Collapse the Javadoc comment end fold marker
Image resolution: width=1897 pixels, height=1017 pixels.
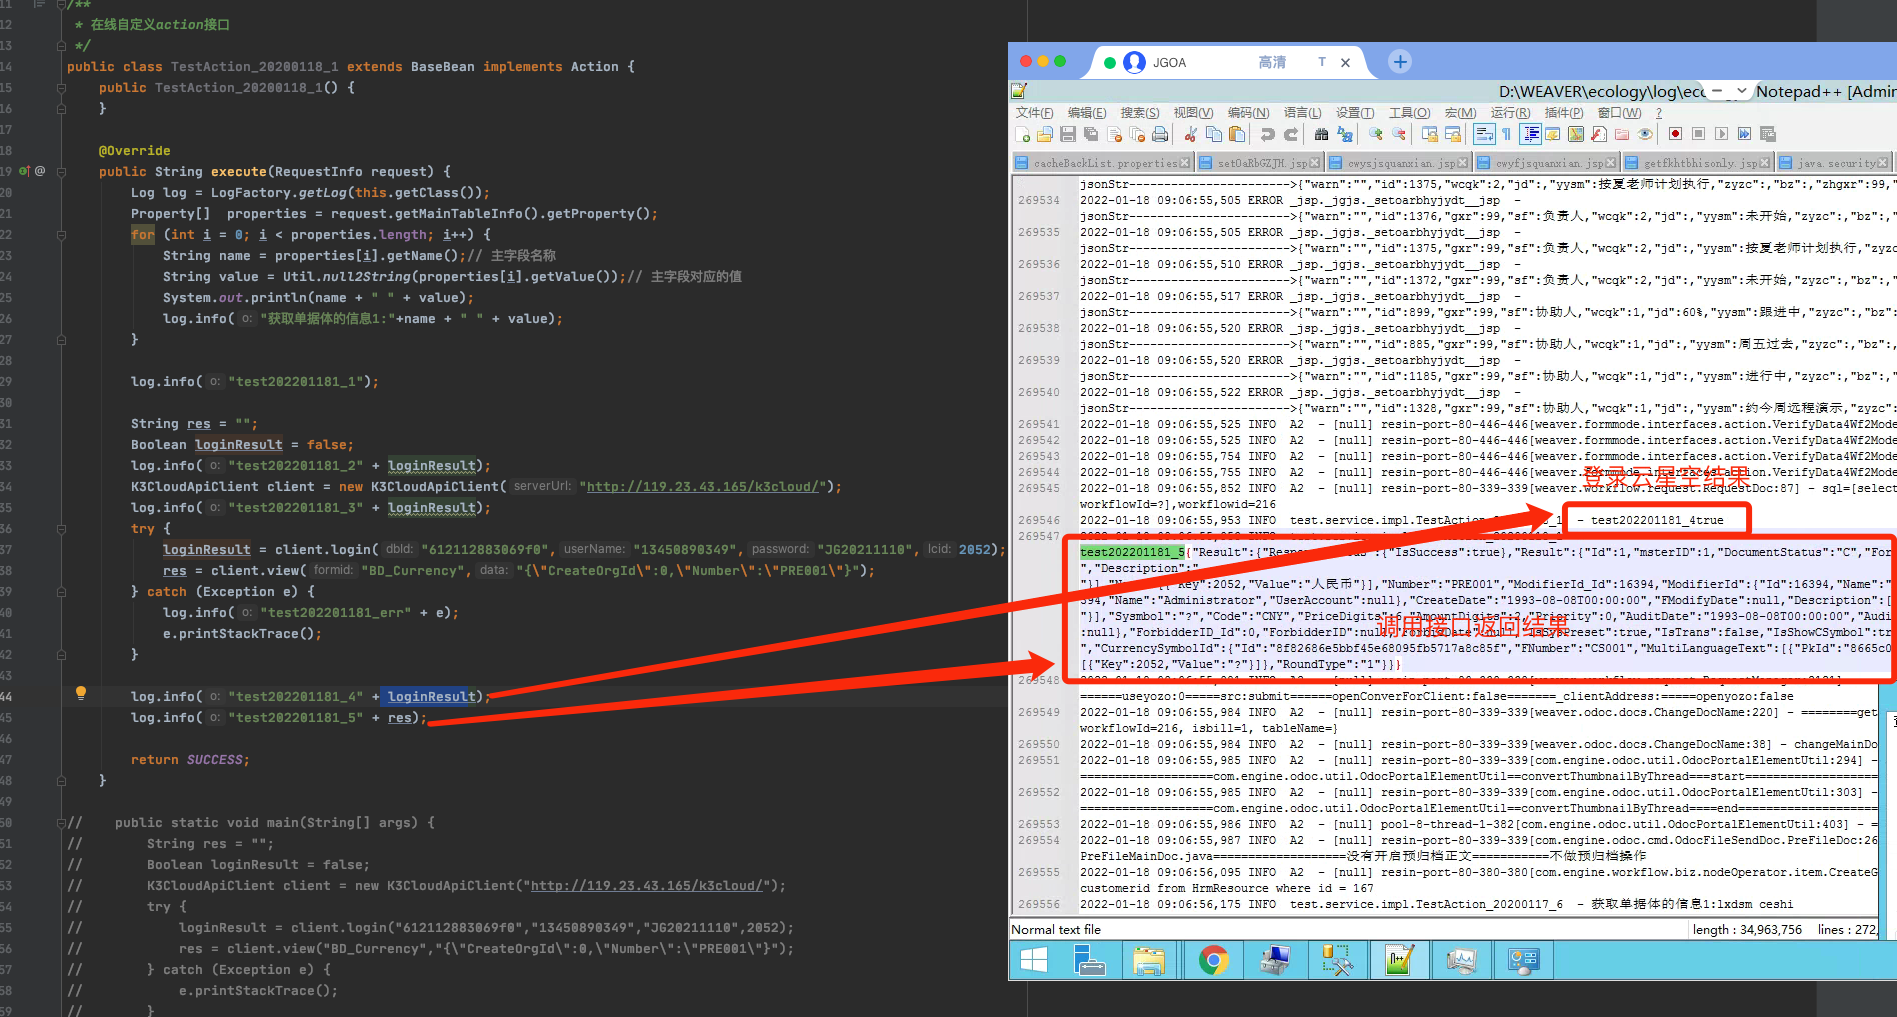click(61, 45)
